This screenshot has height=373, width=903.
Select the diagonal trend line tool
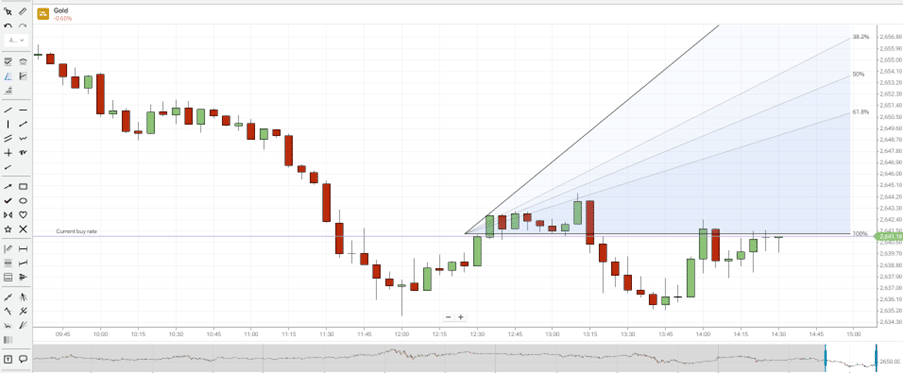coord(8,109)
